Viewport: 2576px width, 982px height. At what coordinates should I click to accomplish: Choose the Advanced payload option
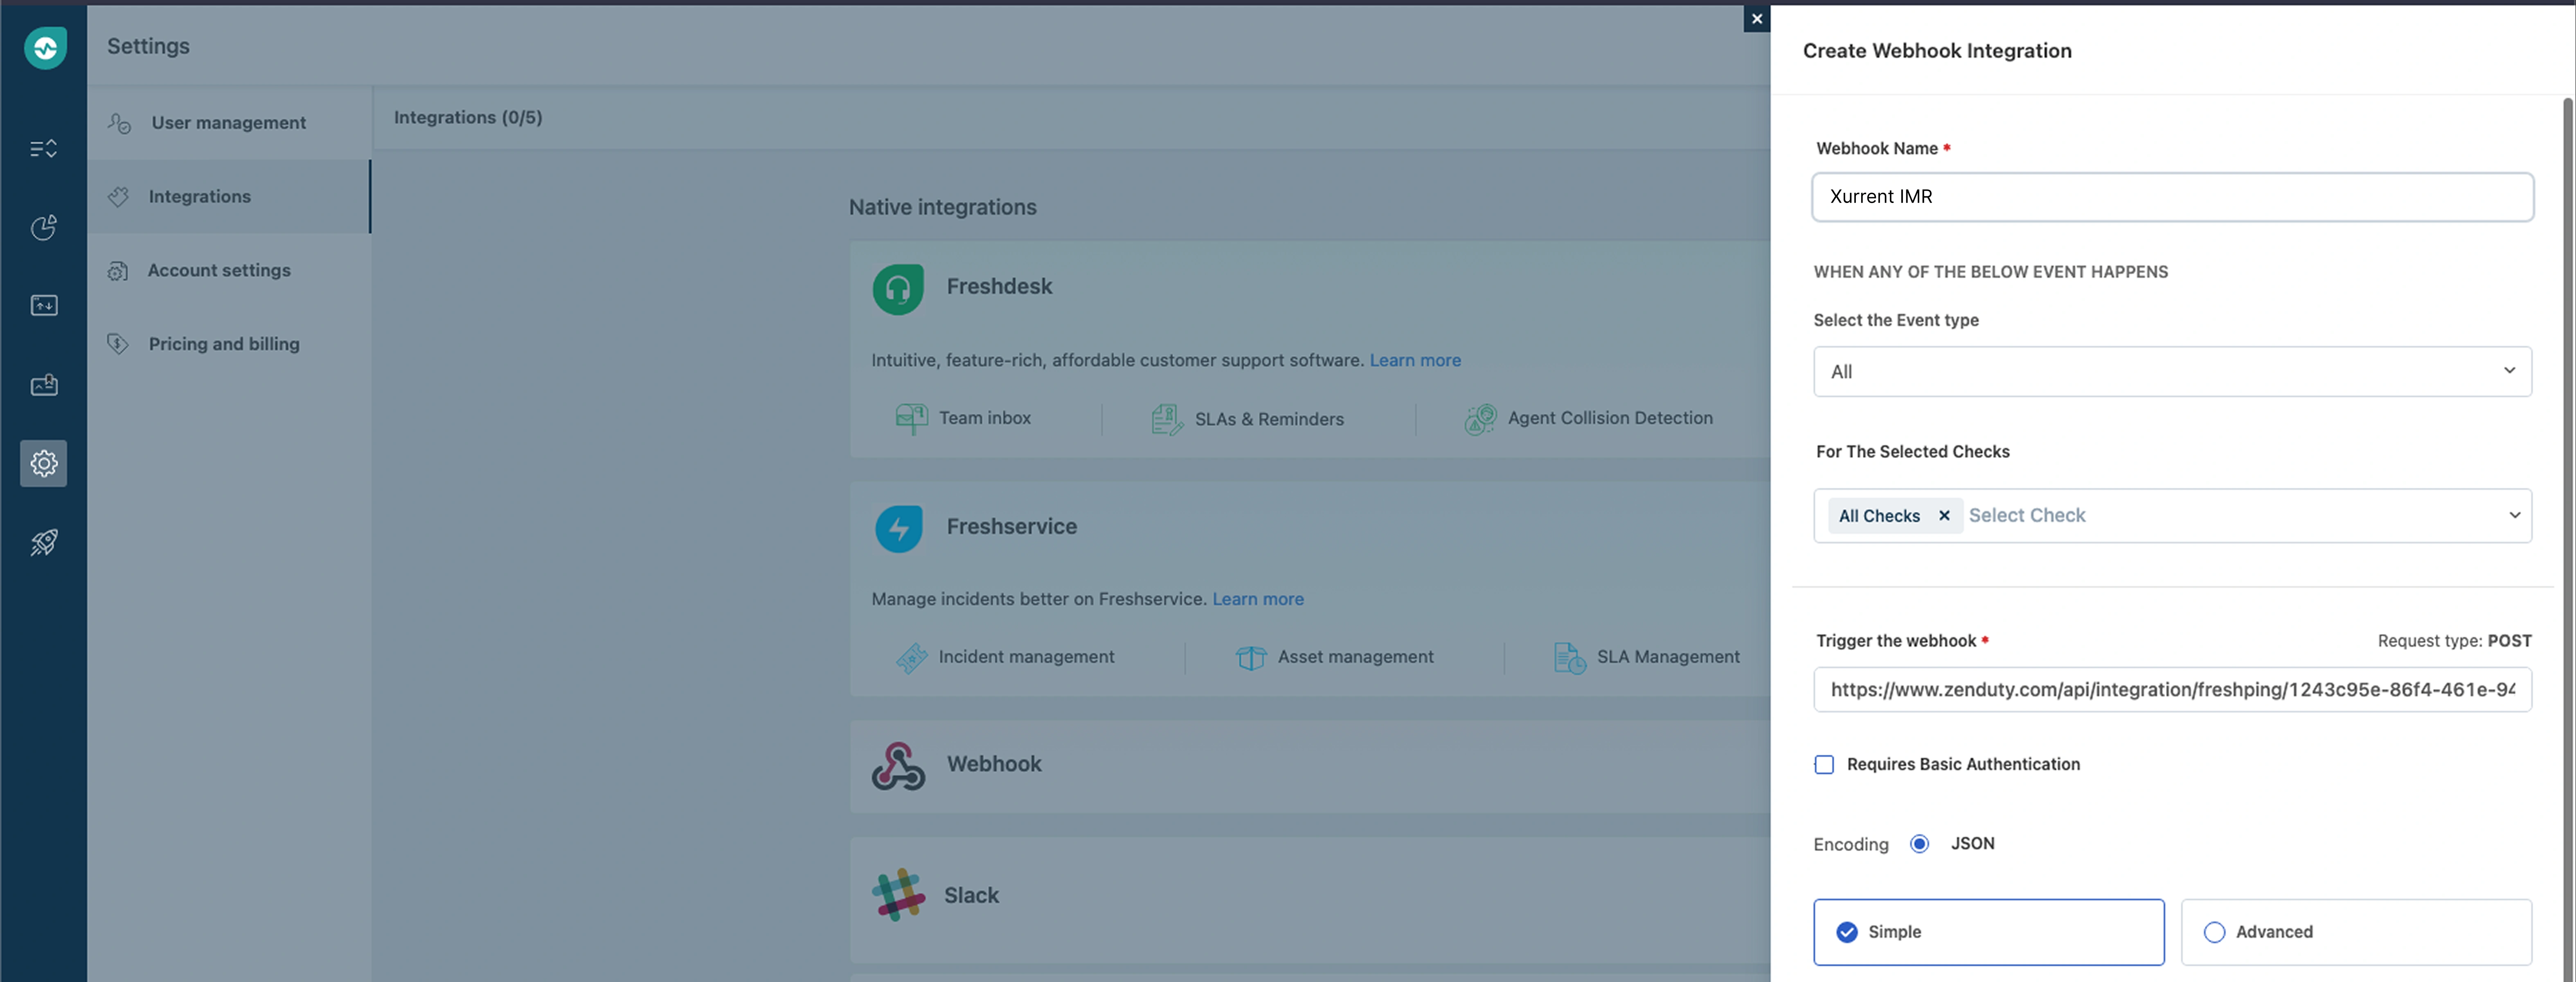tap(2214, 932)
